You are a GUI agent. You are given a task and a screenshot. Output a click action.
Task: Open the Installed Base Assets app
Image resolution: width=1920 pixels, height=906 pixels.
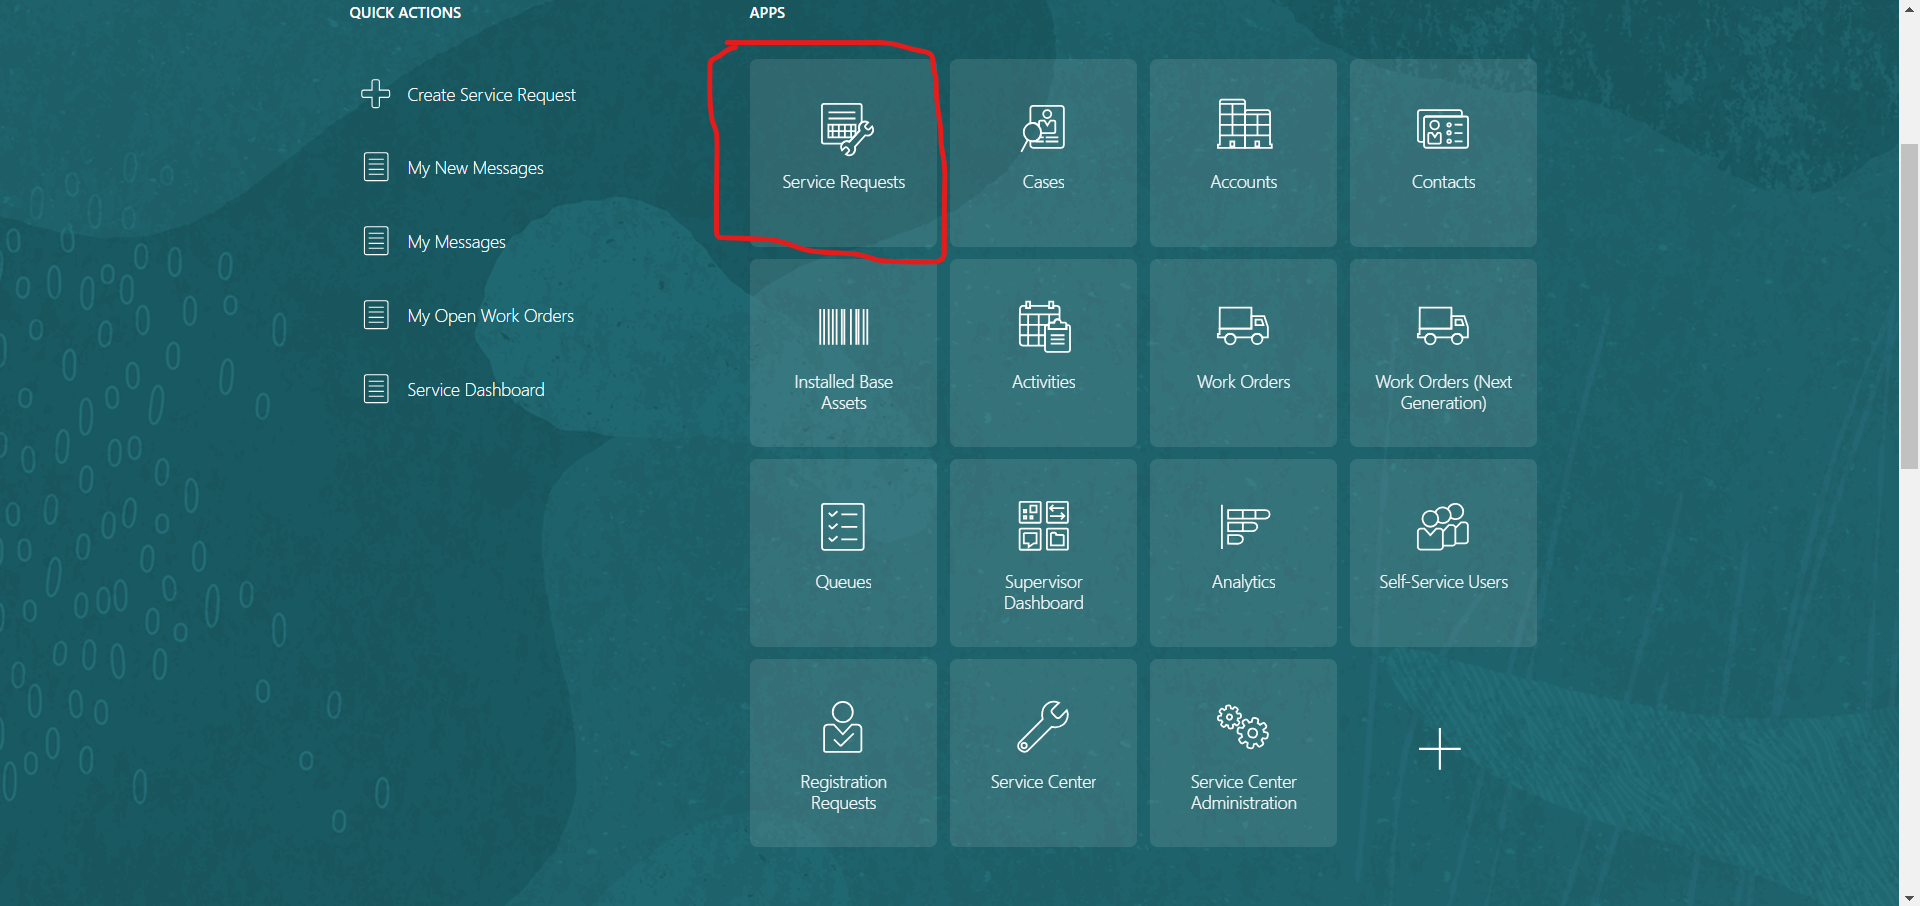click(x=843, y=352)
